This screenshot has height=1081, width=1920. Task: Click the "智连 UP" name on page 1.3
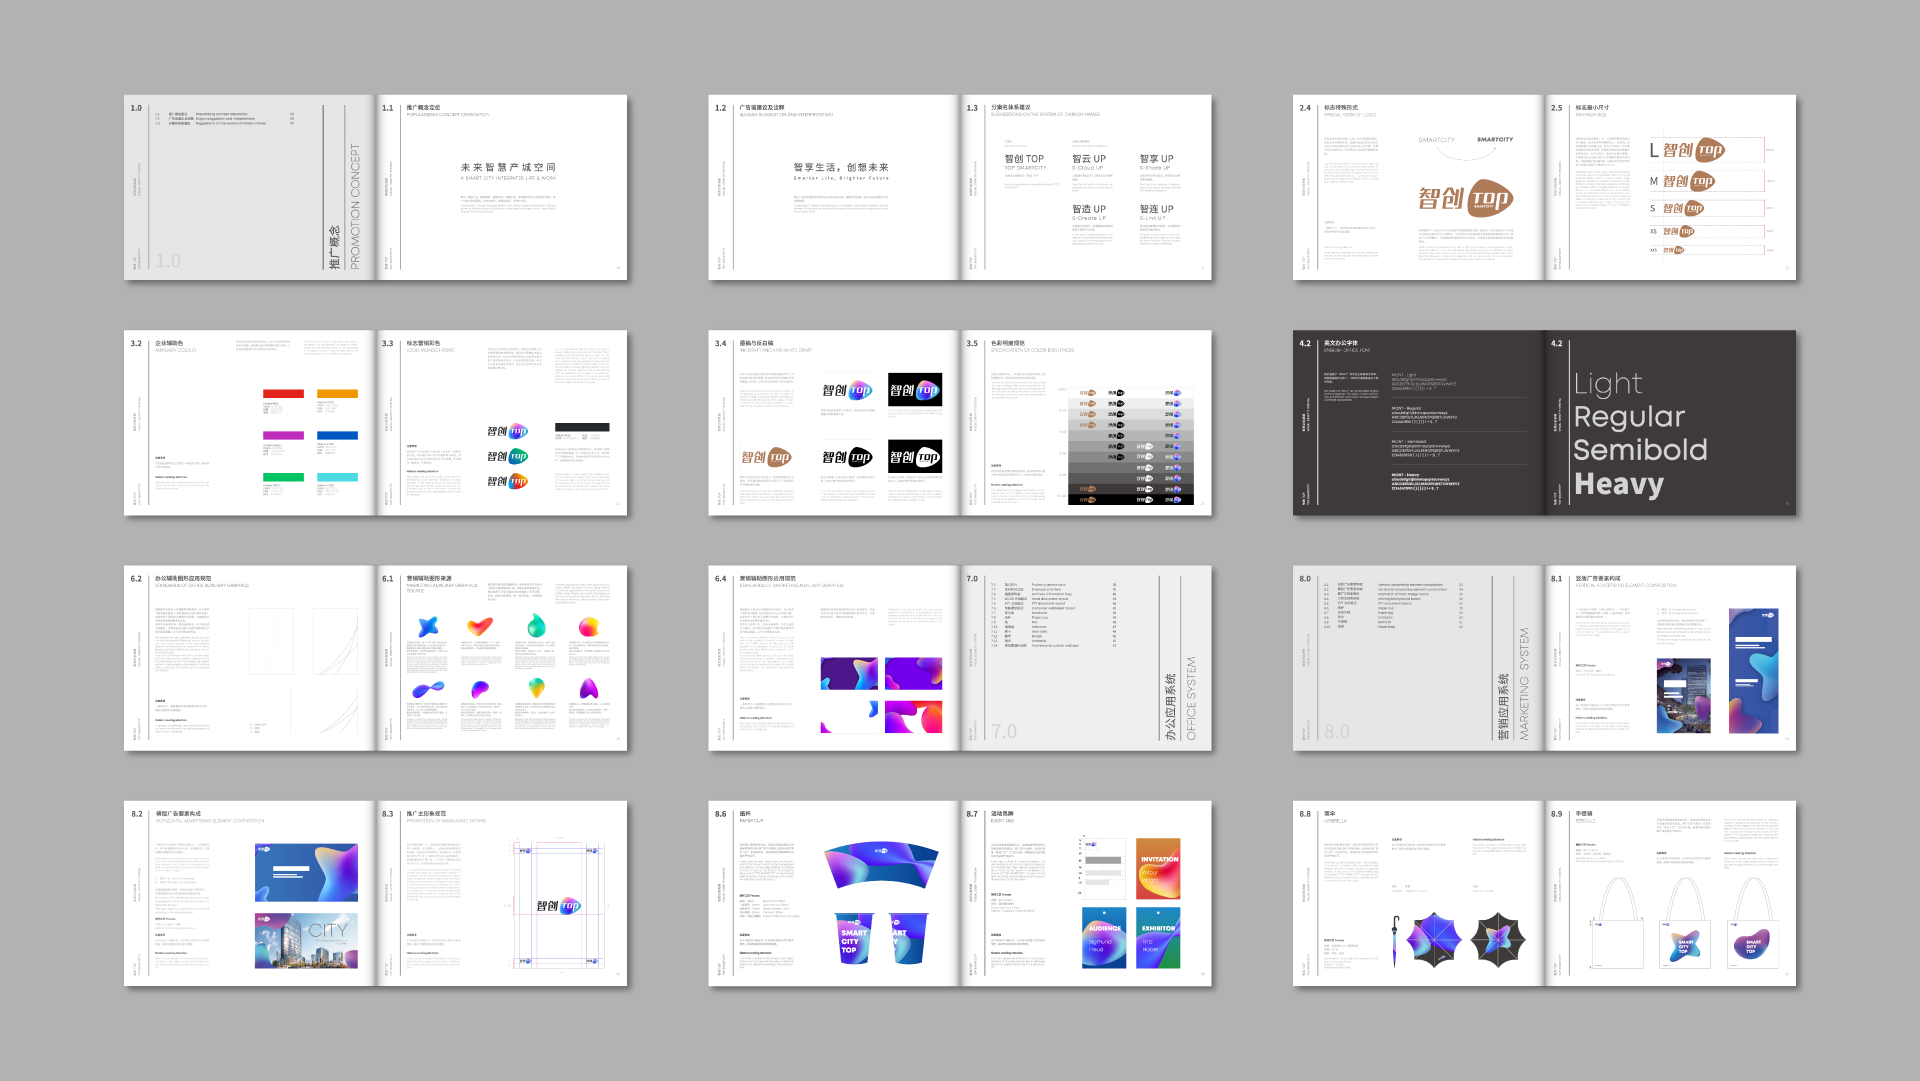[1157, 209]
